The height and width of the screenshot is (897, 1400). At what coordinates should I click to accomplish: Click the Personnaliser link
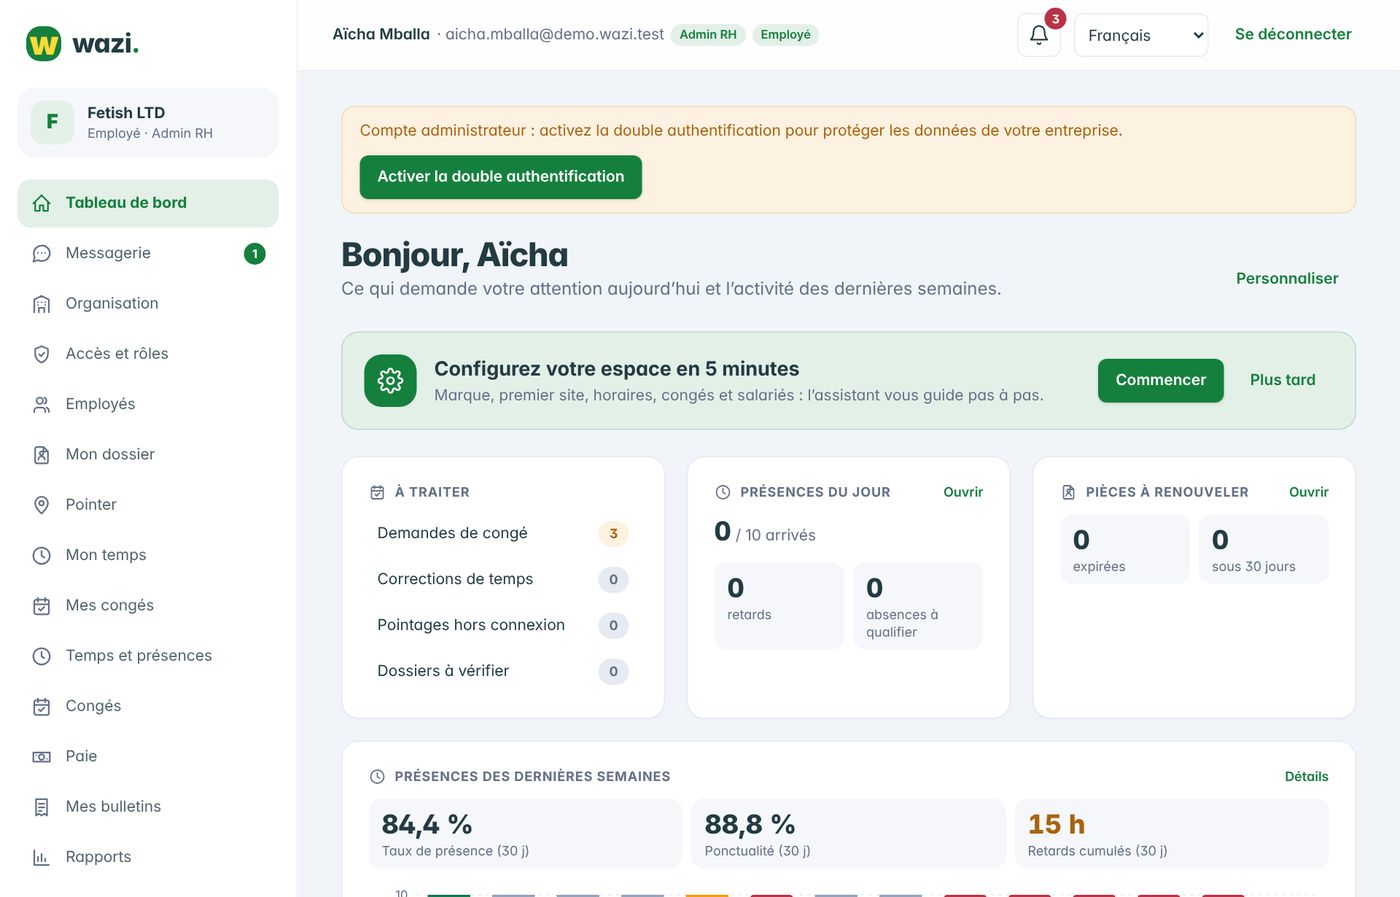(x=1287, y=279)
